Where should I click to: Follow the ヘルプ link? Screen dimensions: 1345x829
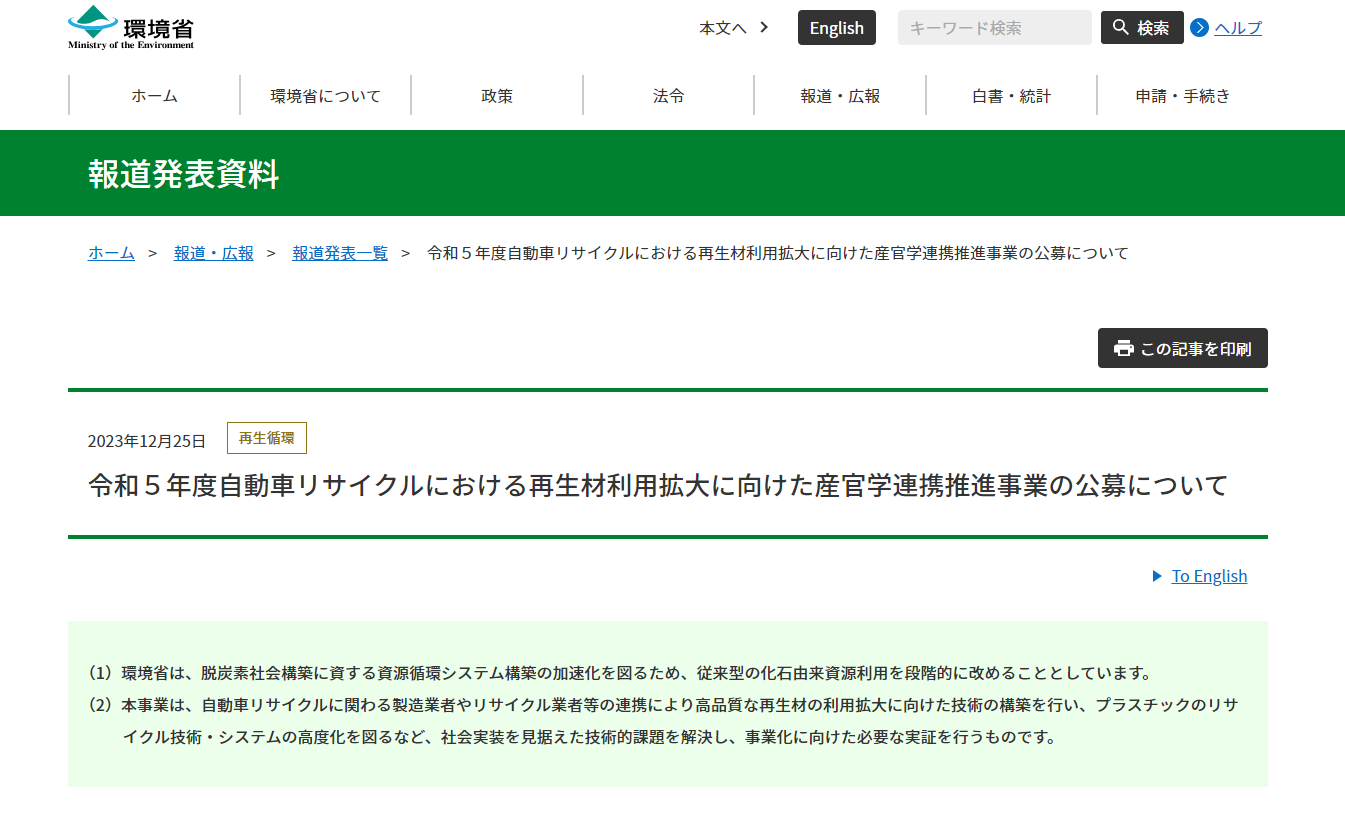(1238, 28)
